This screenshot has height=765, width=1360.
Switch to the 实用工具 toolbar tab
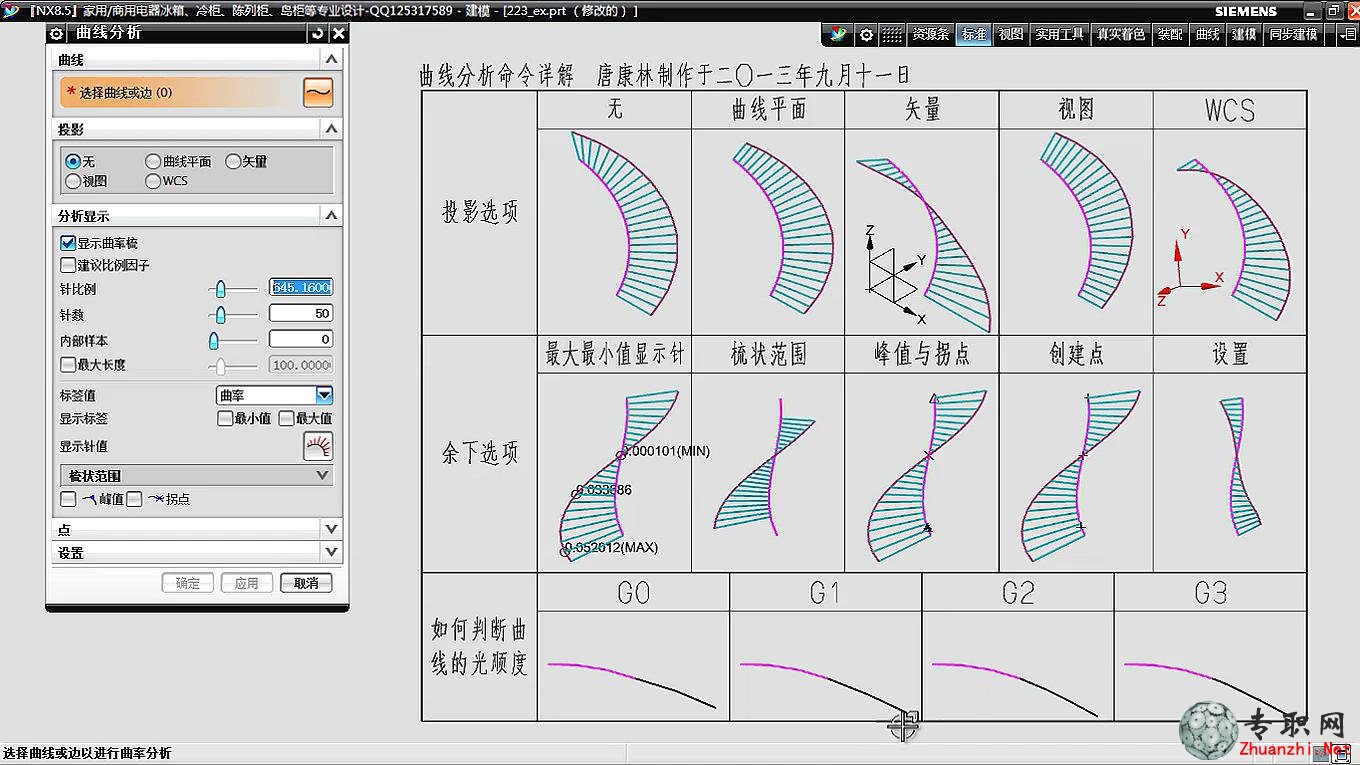pos(1060,34)
